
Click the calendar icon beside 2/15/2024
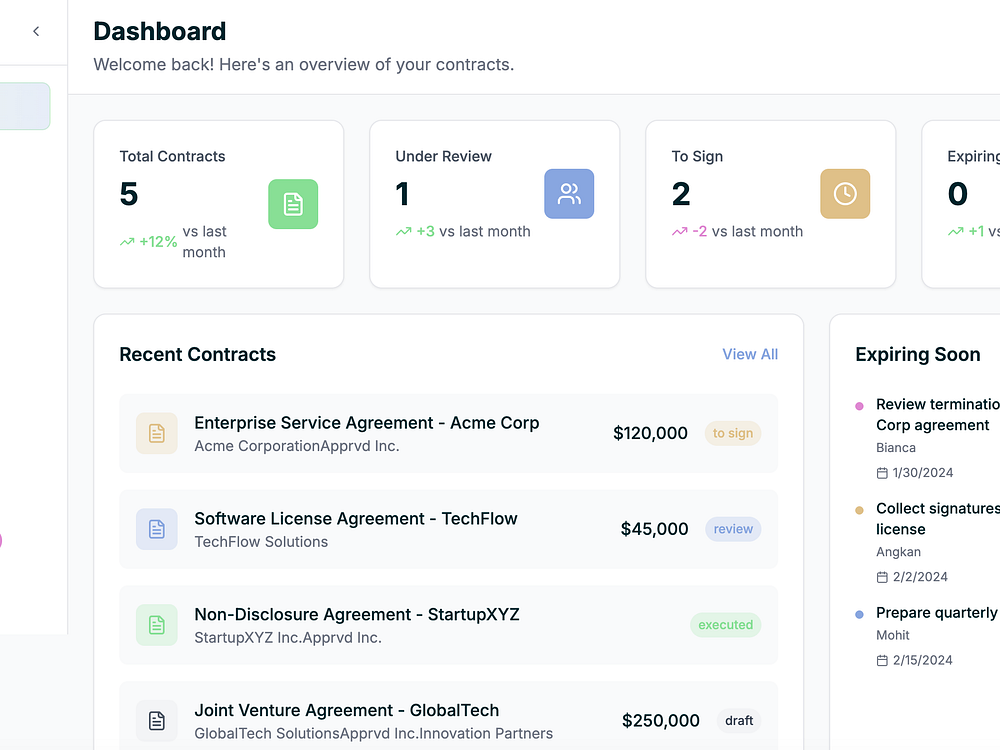[882, 661]
